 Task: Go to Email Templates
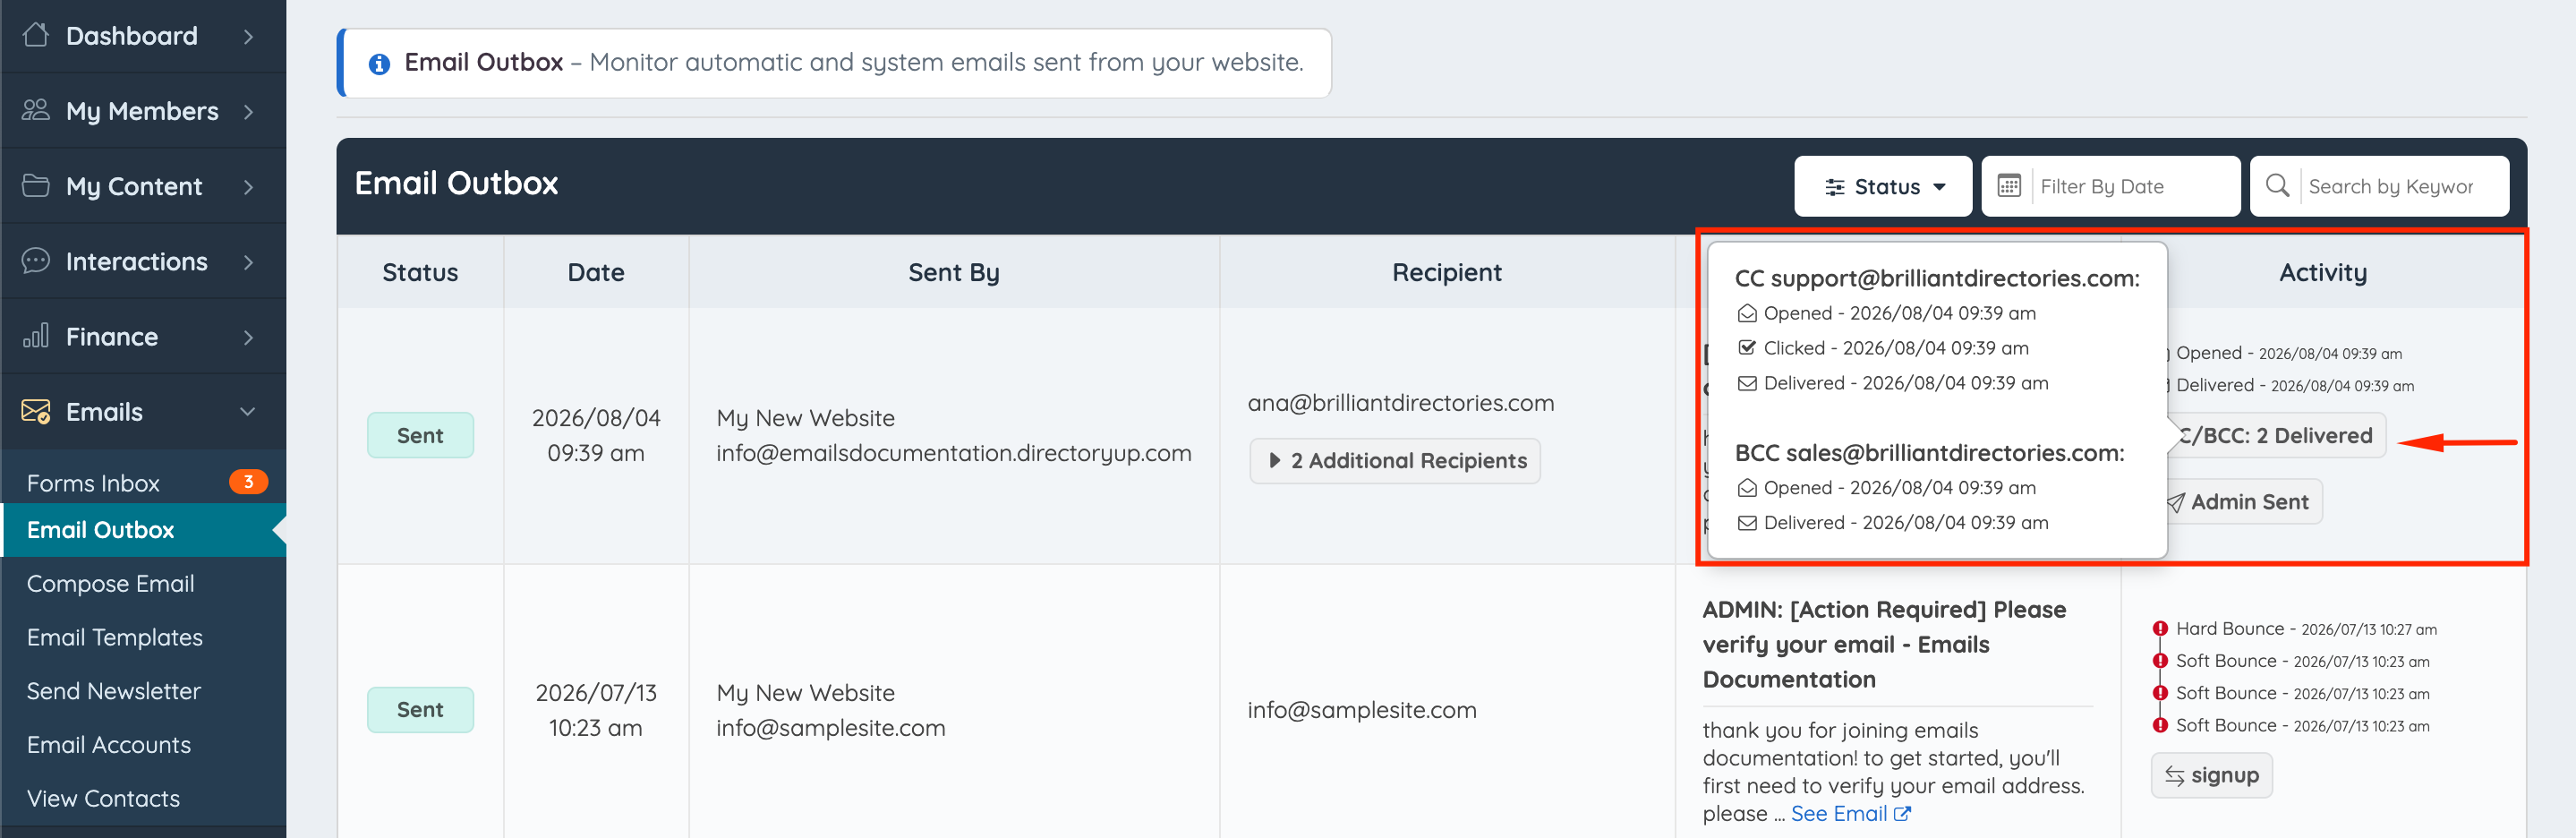(115, 638)
